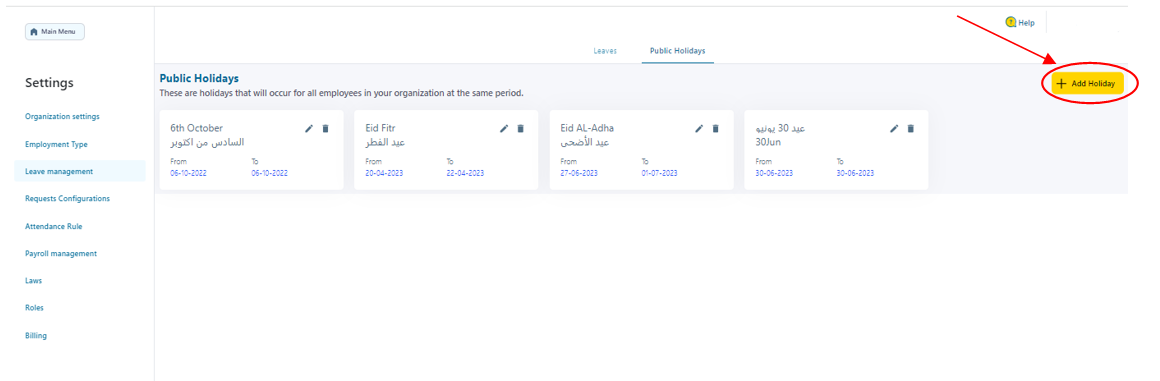Go to Attendance Rule settings
Screen dimensions: 1160x381
tap(53, 226)
